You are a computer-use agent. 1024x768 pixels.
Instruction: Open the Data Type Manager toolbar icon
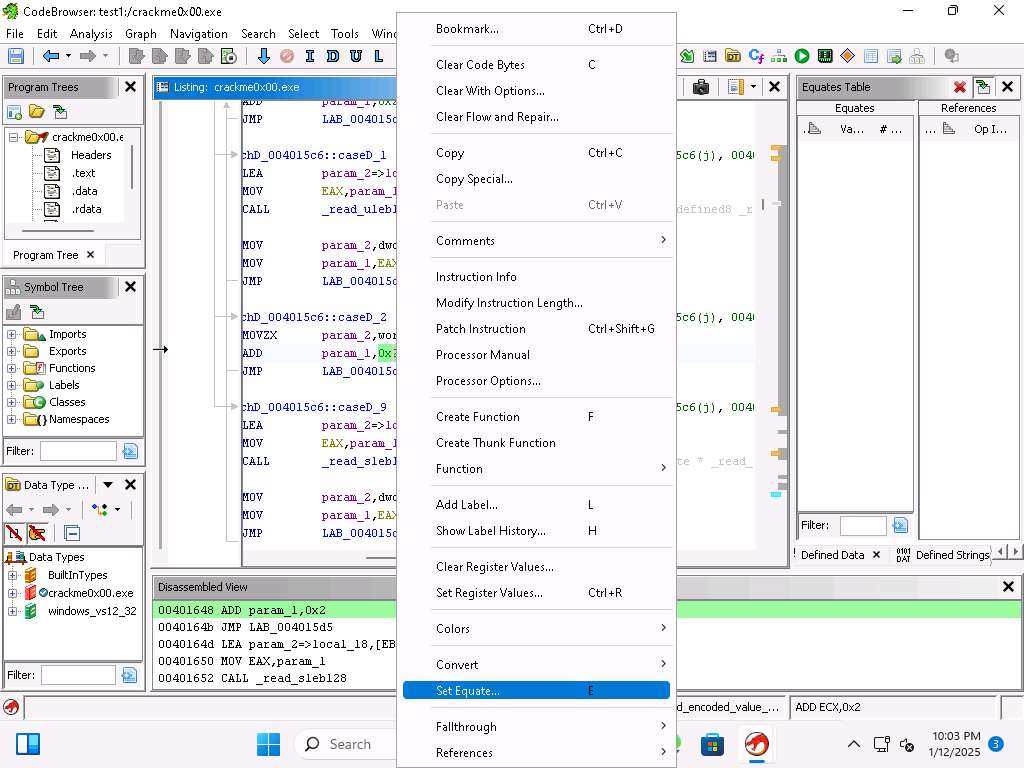coord(733,57)
